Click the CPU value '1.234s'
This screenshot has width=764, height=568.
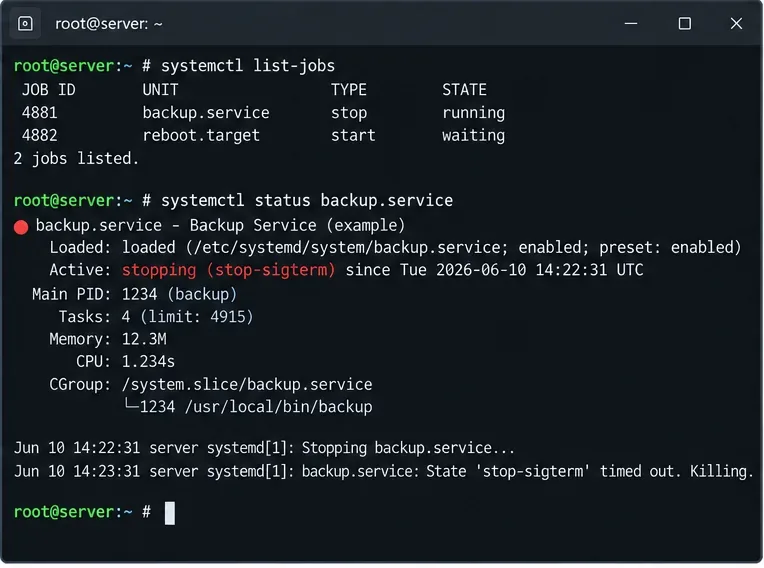[148, 361]
